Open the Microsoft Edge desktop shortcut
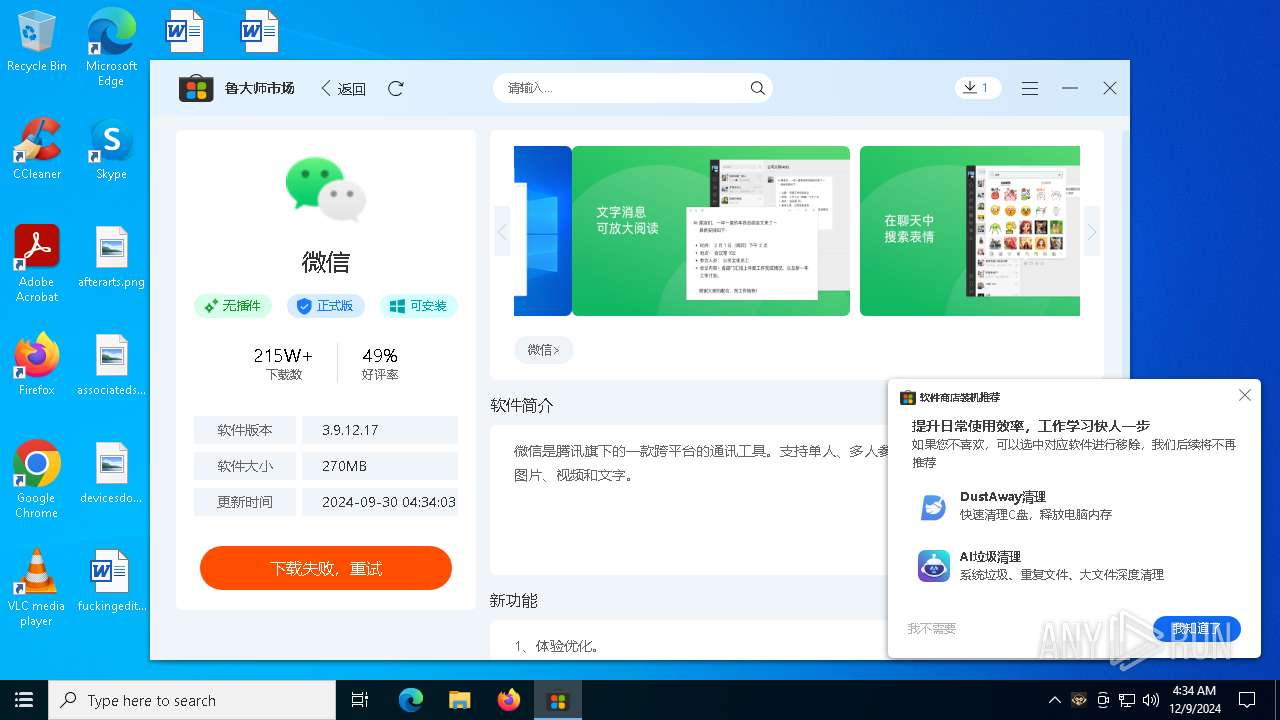The image size is (1280, 720). [111, 47]
